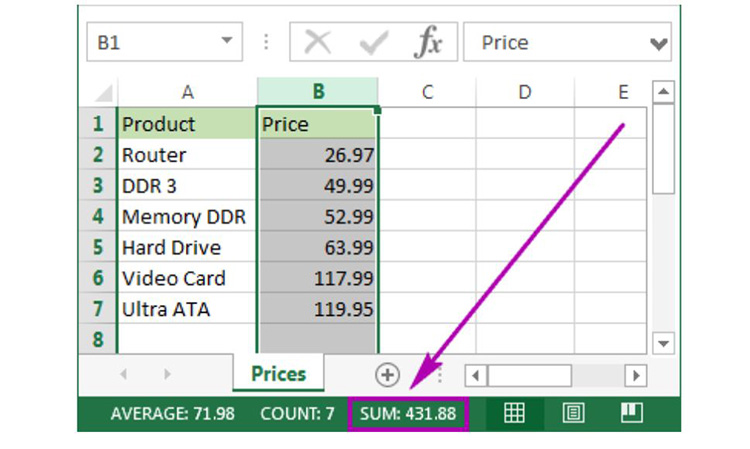The image size is (750, 449).
Task: Click the Select All corner triangle
Action: tap(103, 93)
